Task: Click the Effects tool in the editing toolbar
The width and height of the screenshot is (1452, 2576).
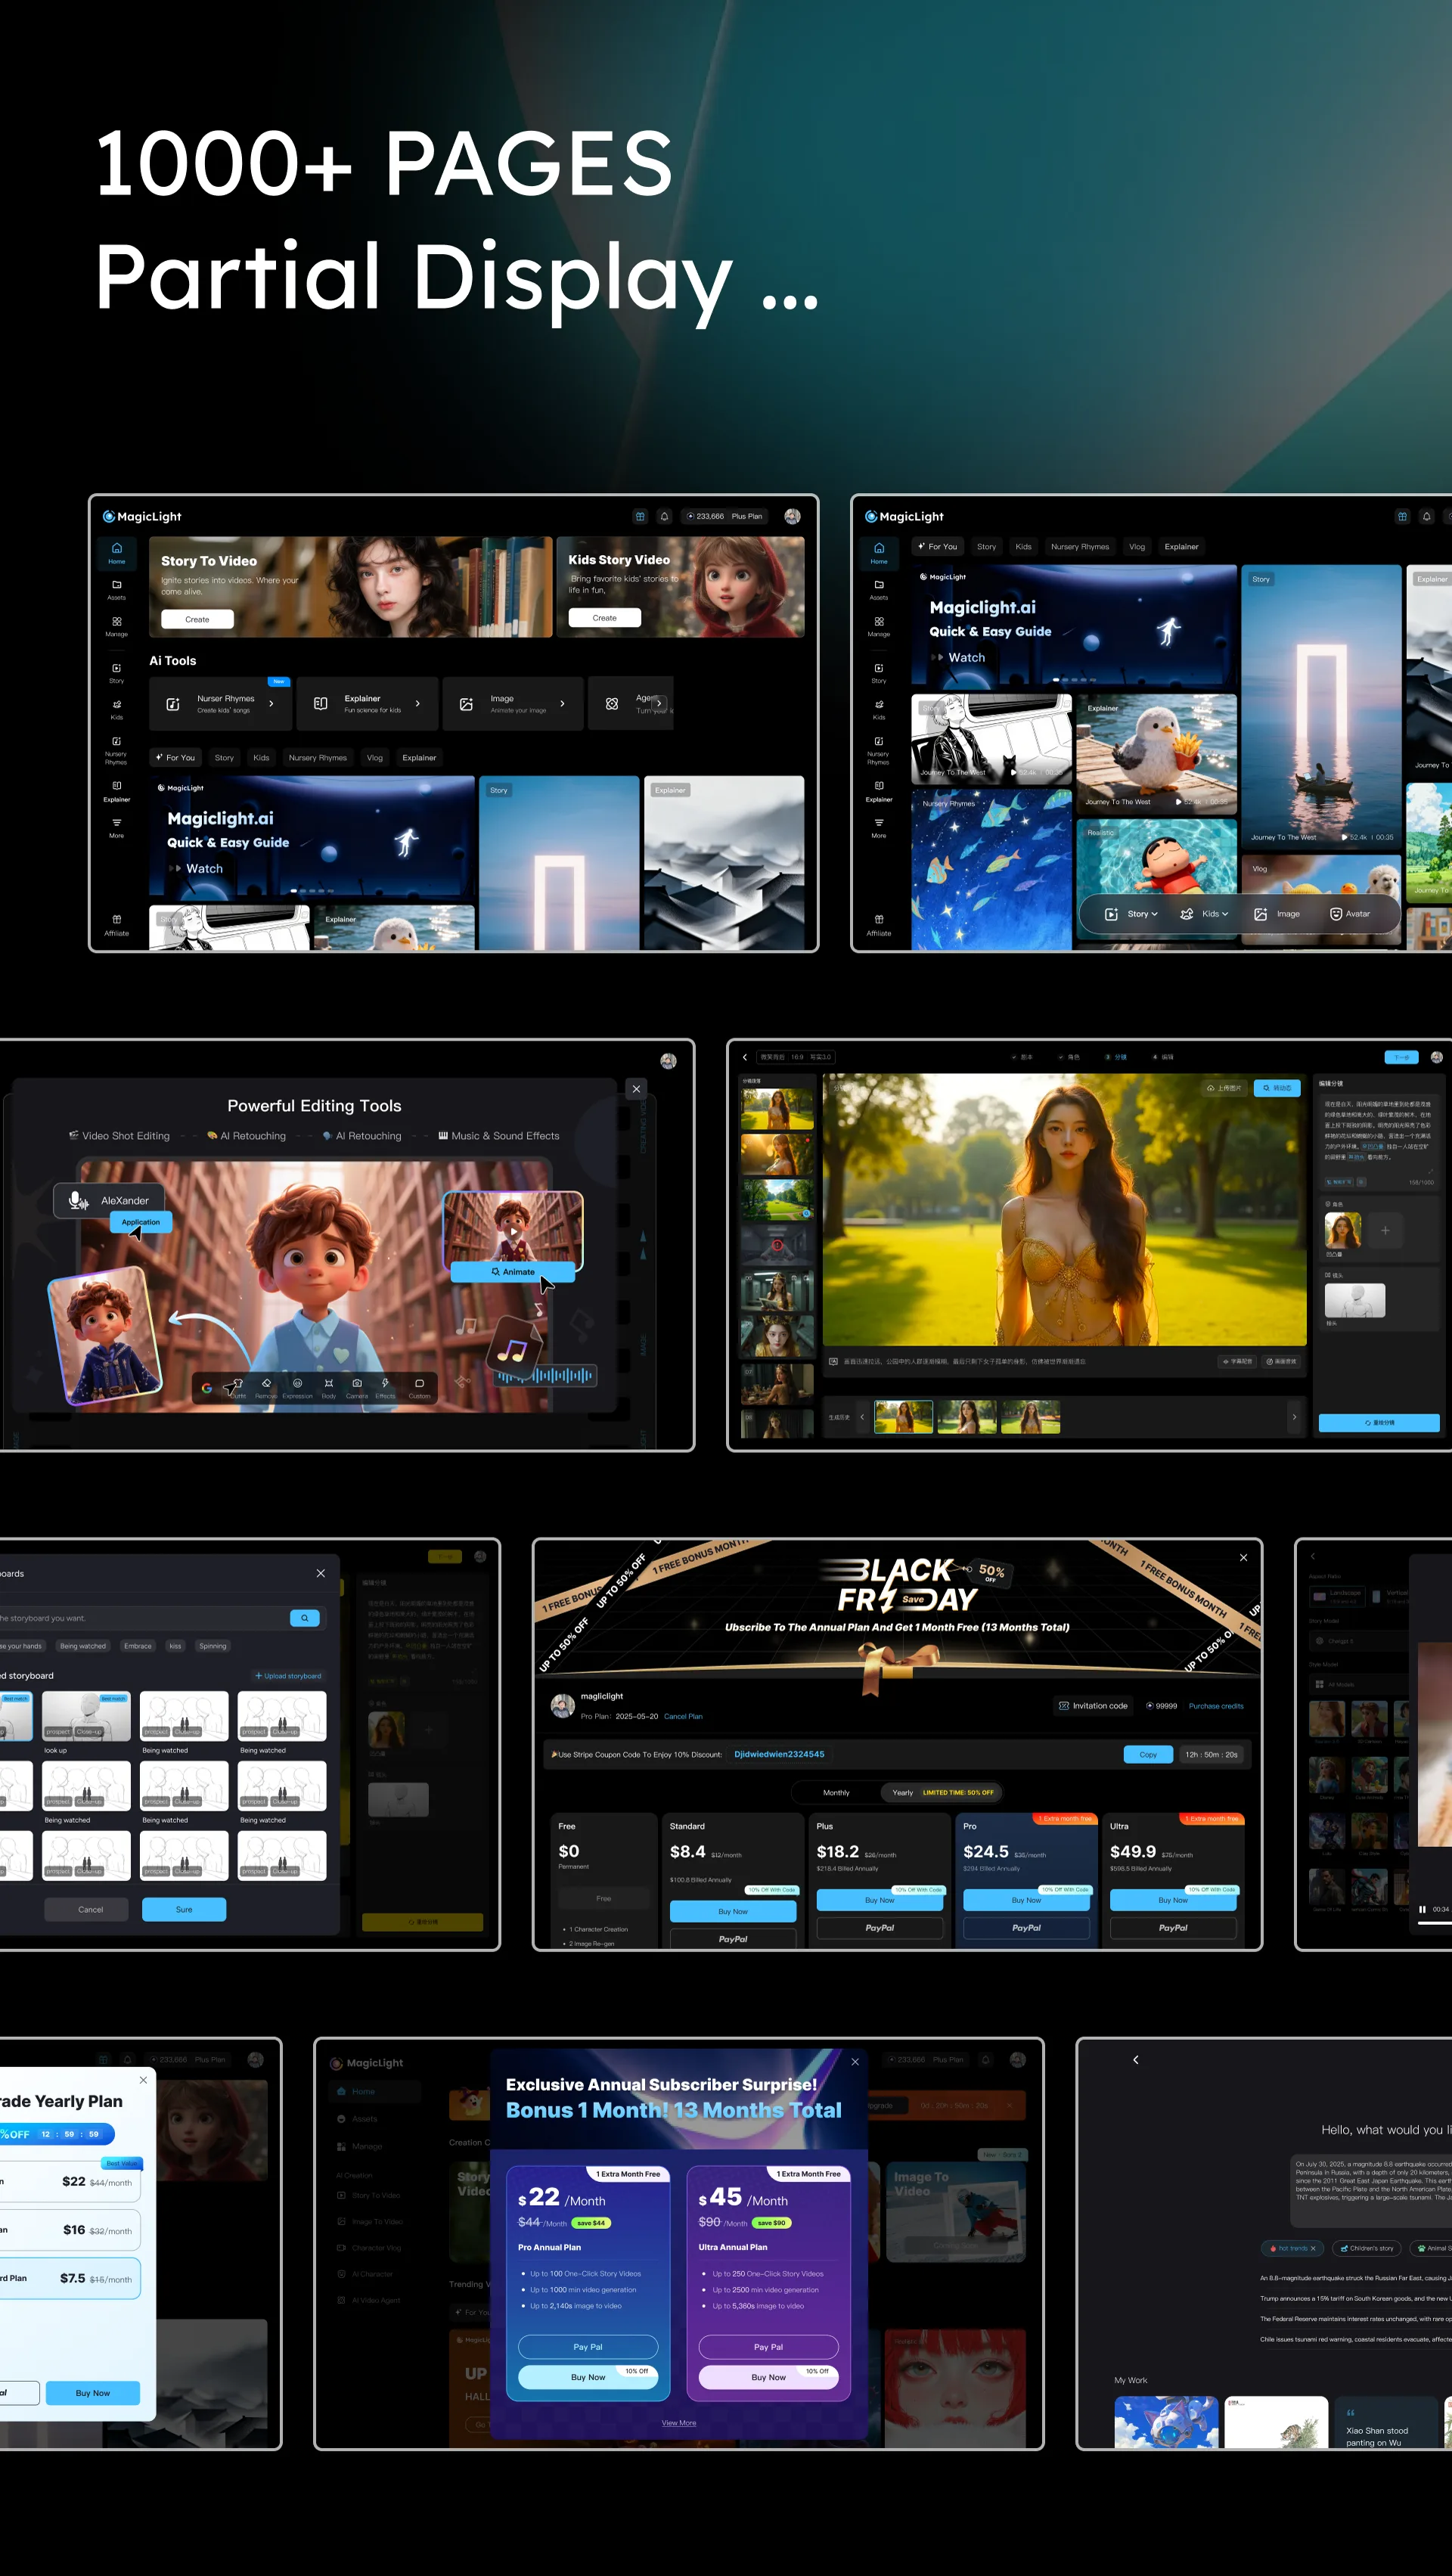Action: [x=385, y=1388]
